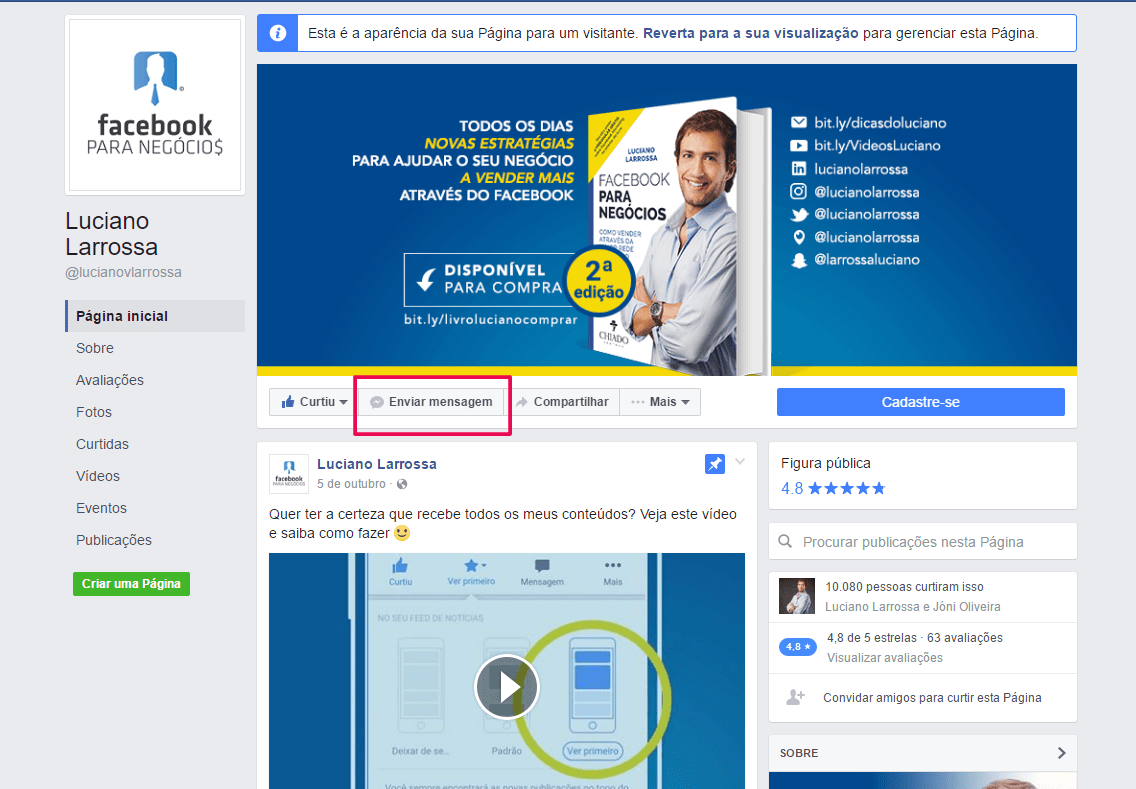This screenshot has height=789, width=1136.
Task: Open the post options chevron on pinned post
Action: click(740, 462)
